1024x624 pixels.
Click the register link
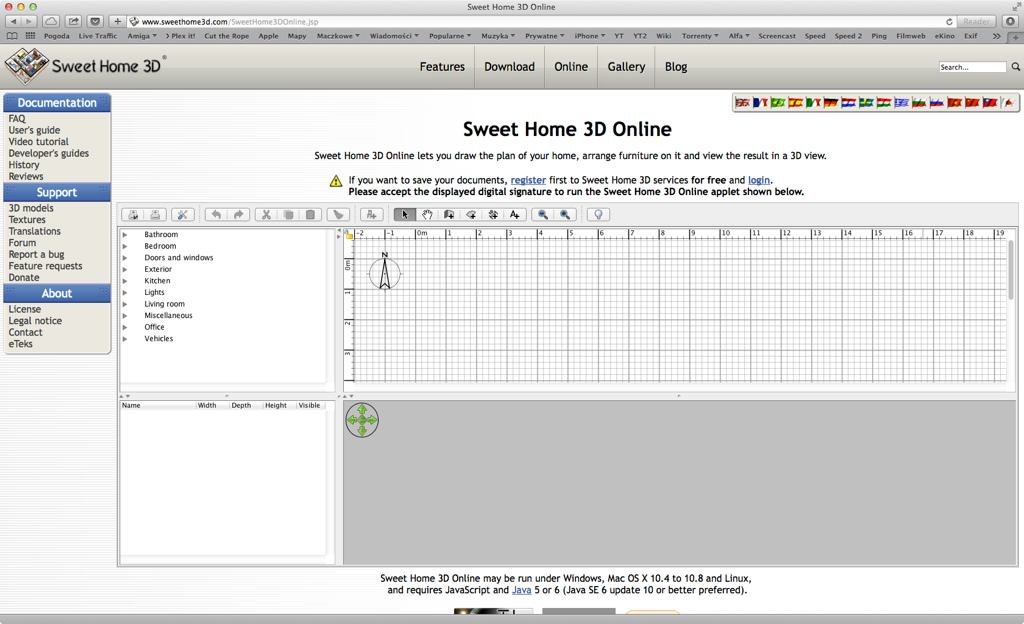click(x=528, y=180)
